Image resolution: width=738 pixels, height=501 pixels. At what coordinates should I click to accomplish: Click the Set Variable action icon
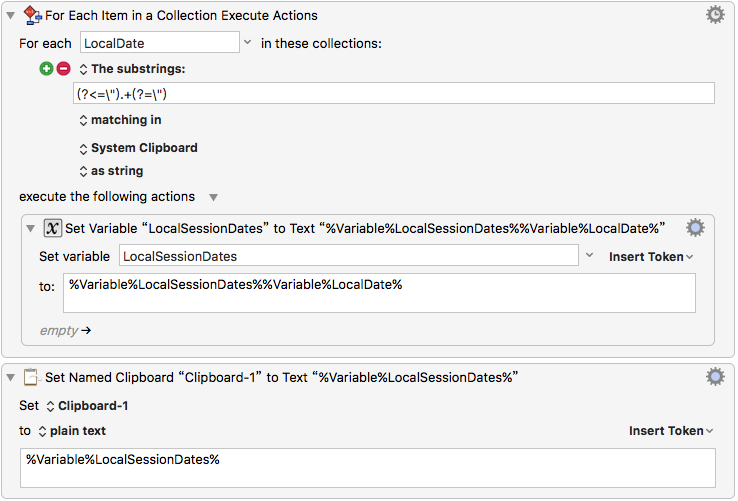pyautogui.click(x=53, y=229)
